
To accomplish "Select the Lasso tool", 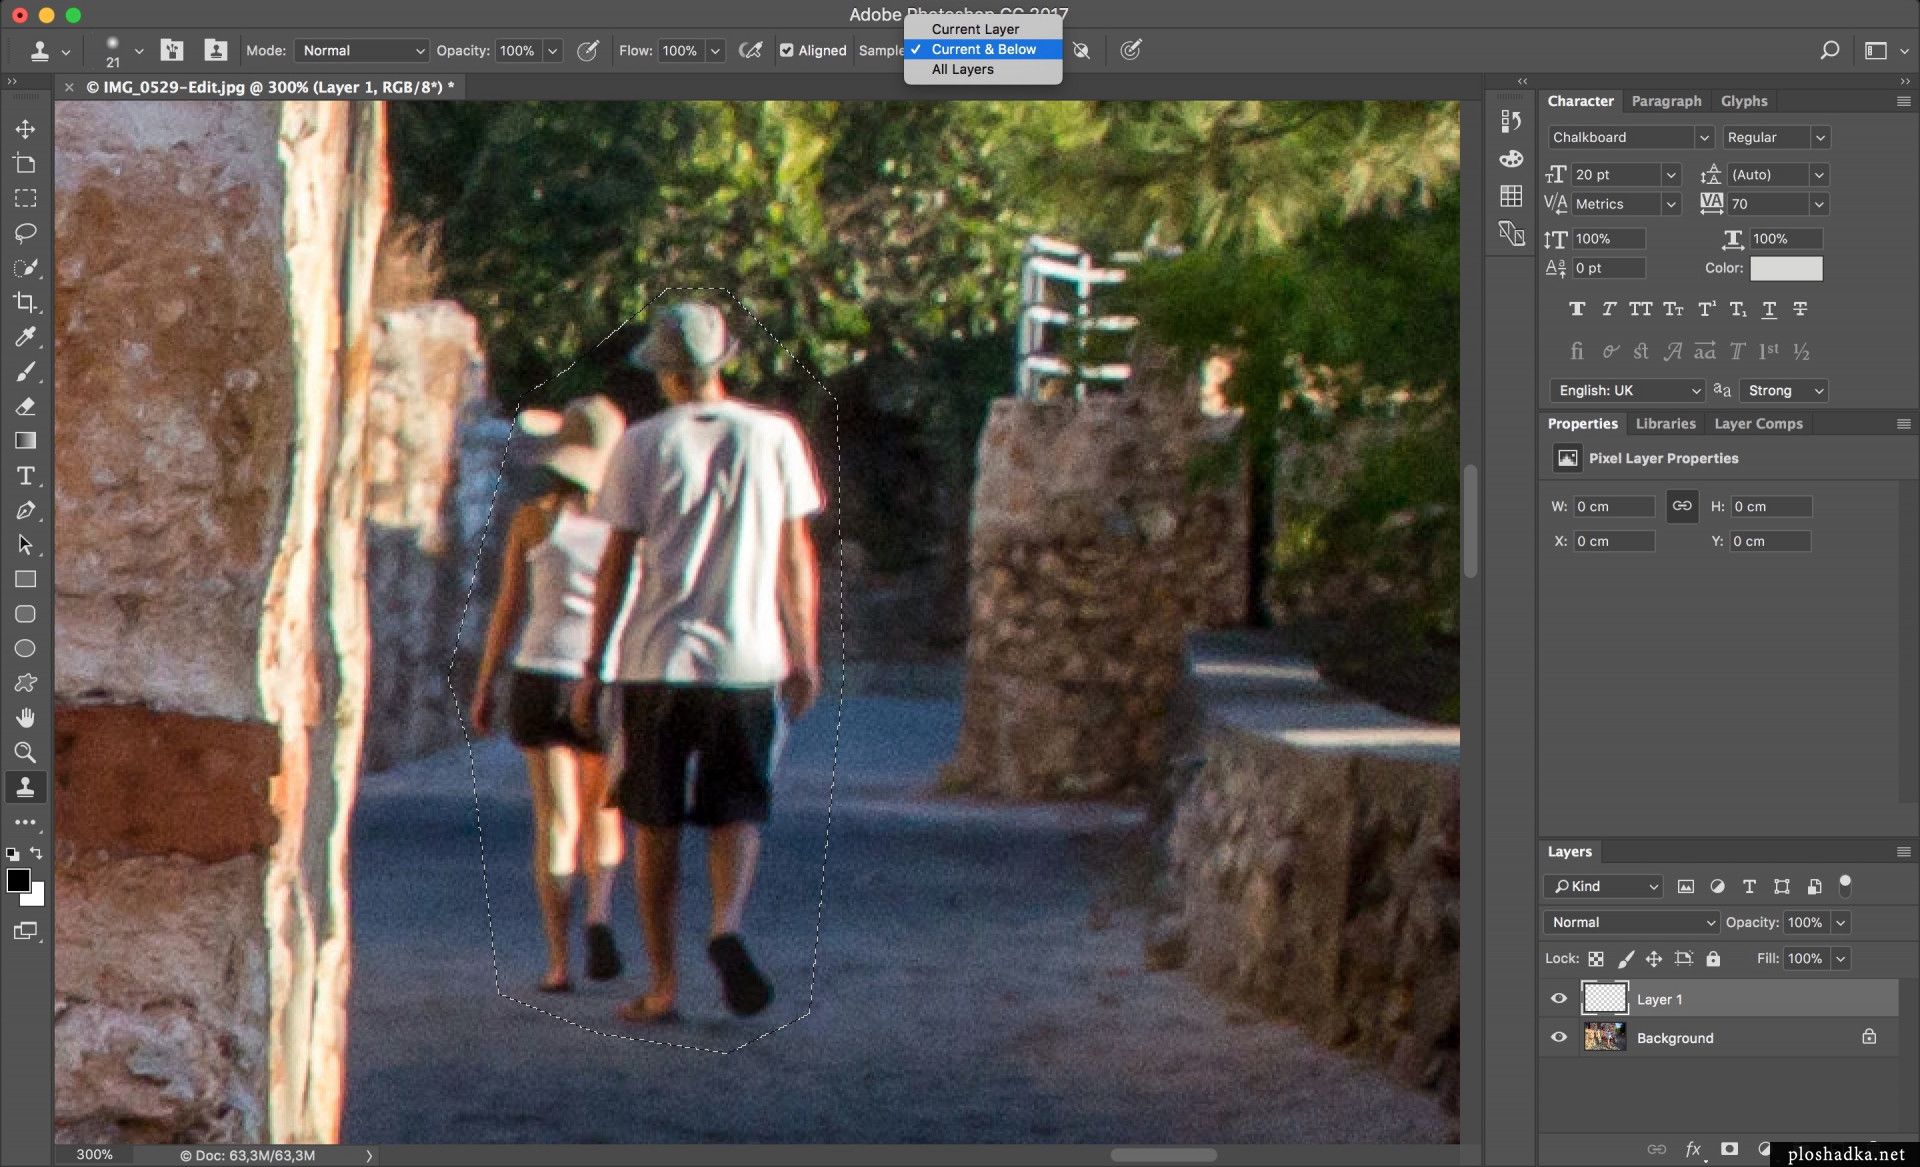I will pyautogui.click(x=25, y=232).
